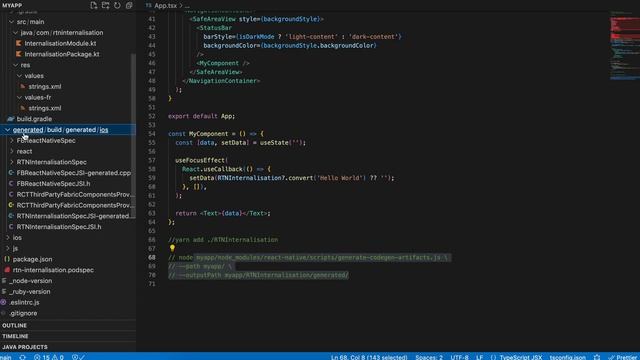Open strings.xml under values folder
640x360 pixels.
point(44,87)
